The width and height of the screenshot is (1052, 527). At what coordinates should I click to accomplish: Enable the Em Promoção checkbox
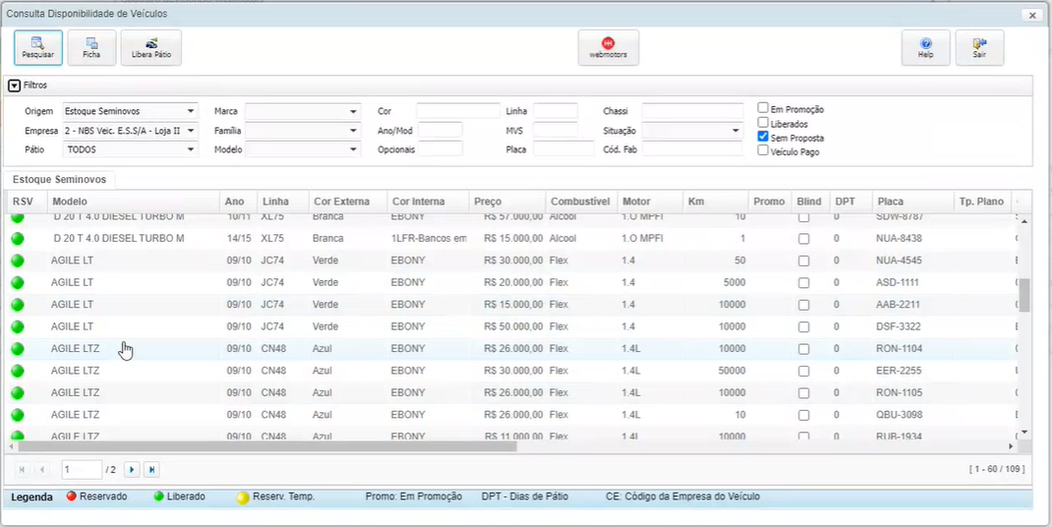click(763, 107)
